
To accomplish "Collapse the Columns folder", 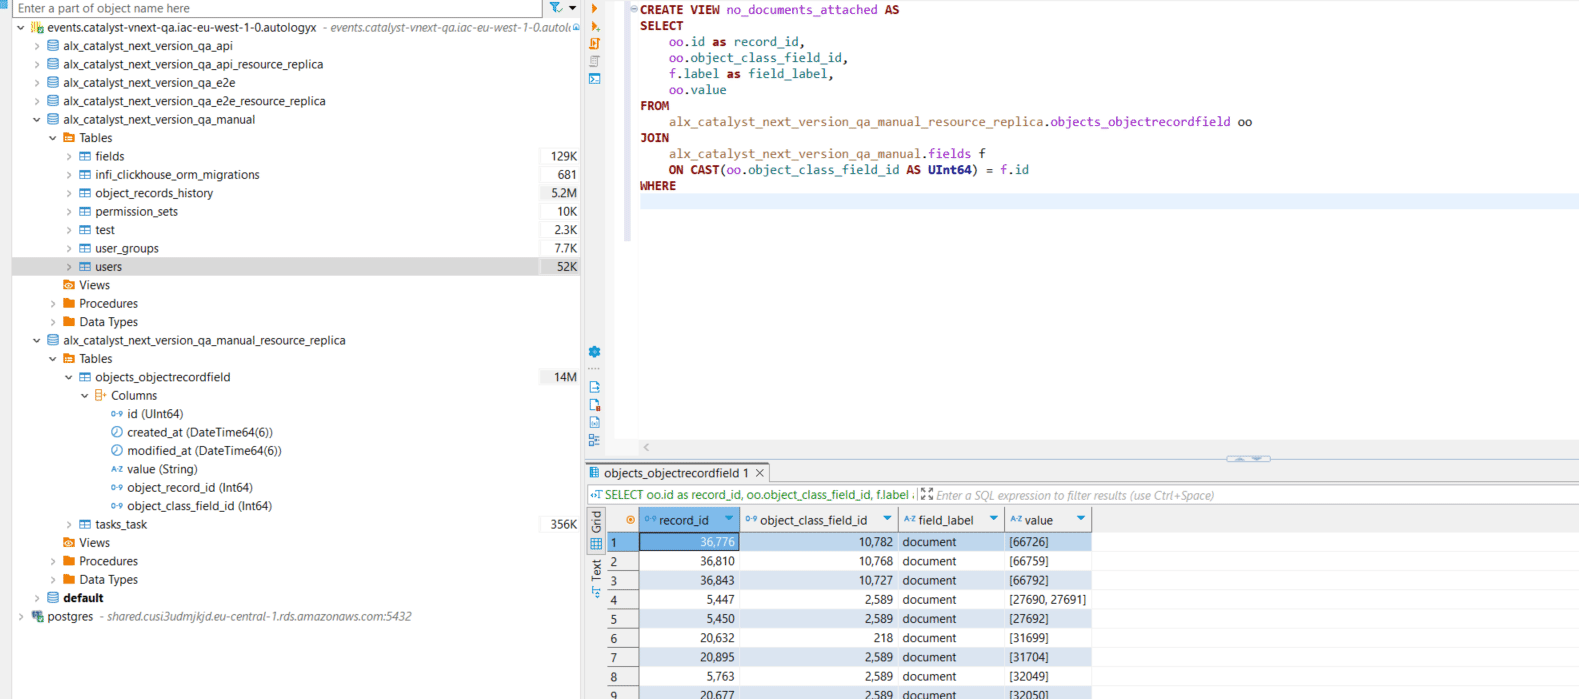I will [x=85, y=396].
